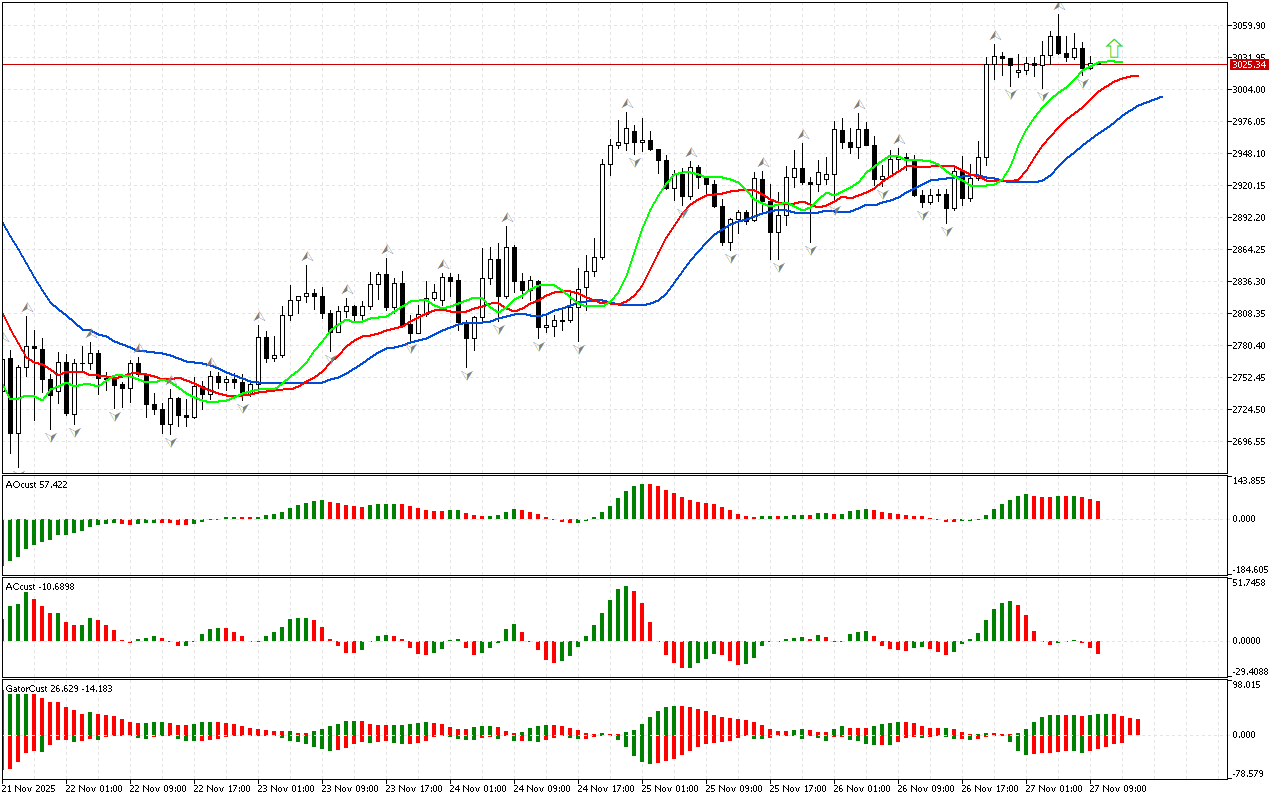Click the 143.855 label on AOcust scale
This screenshot has width=1280, height=800.
coord(1250,481)
